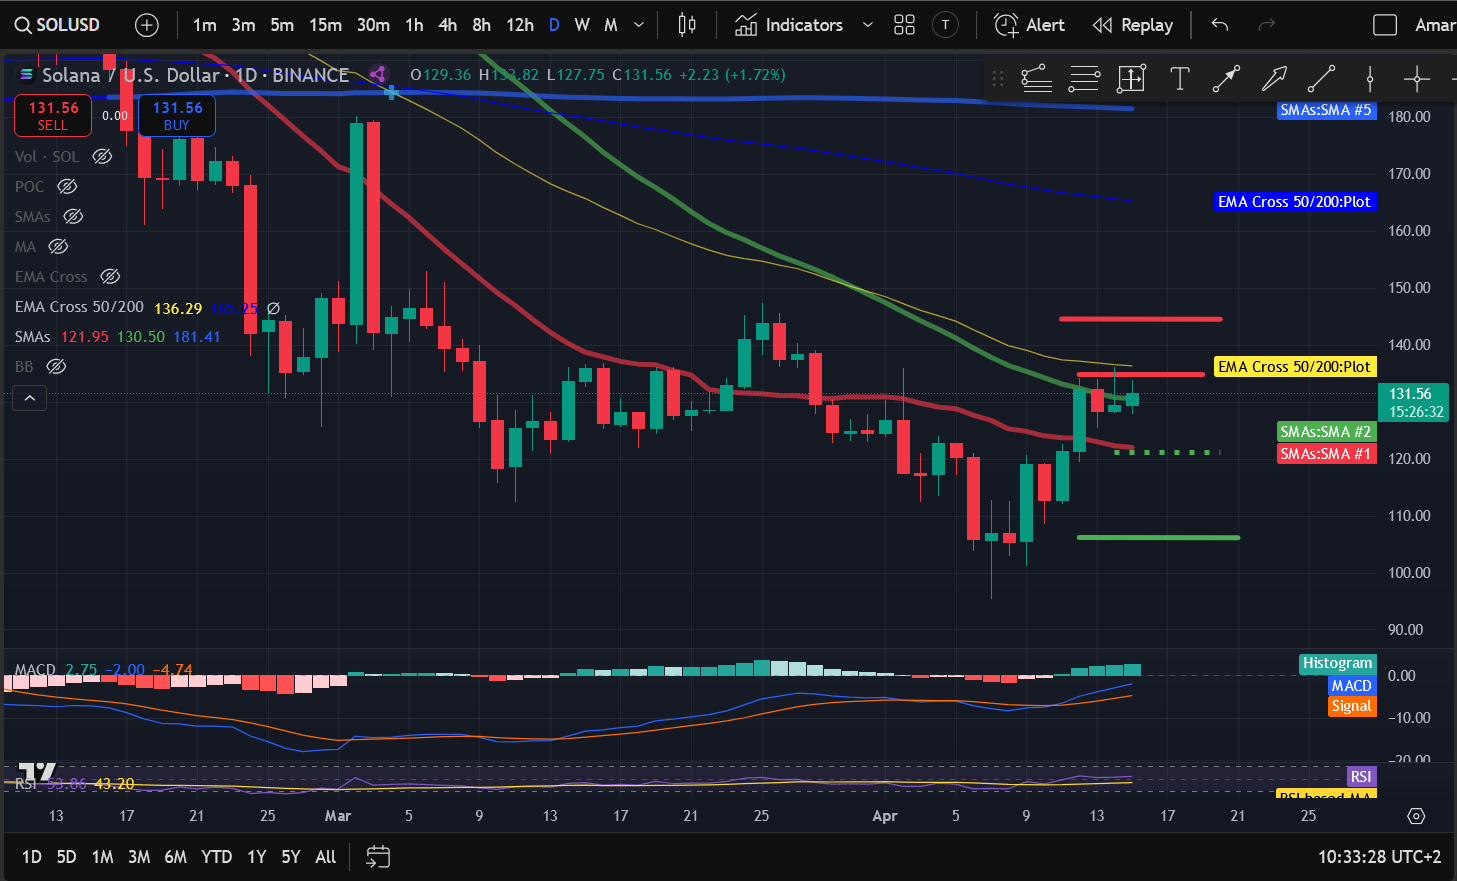The image size is (1457, 881).
Task: Click the compare or add symbol plus icon
Action: (x=147, y=25)
